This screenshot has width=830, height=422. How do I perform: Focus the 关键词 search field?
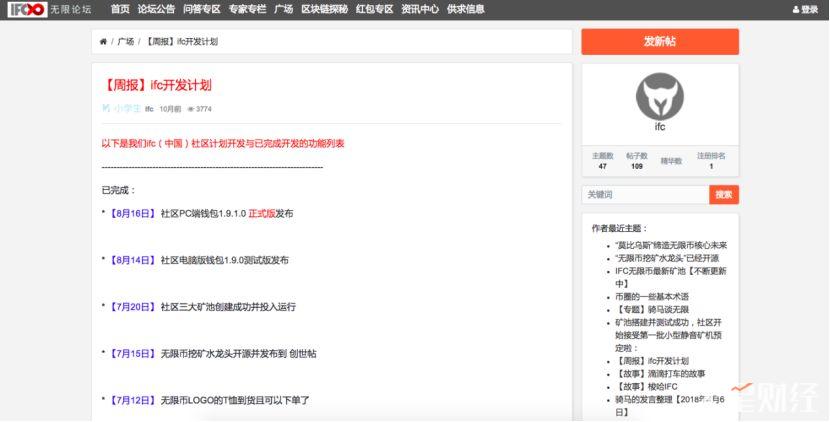[x=645, y=195]
